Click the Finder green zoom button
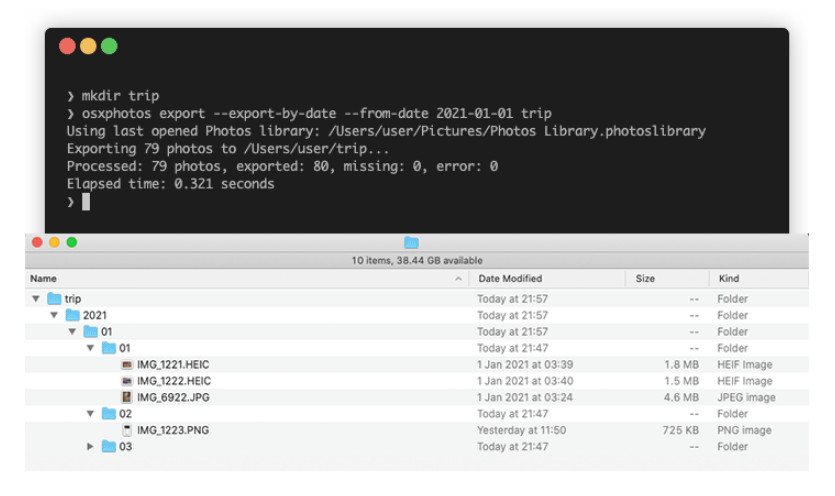This screenshot has height=496, width=835. tap(72, 242)
